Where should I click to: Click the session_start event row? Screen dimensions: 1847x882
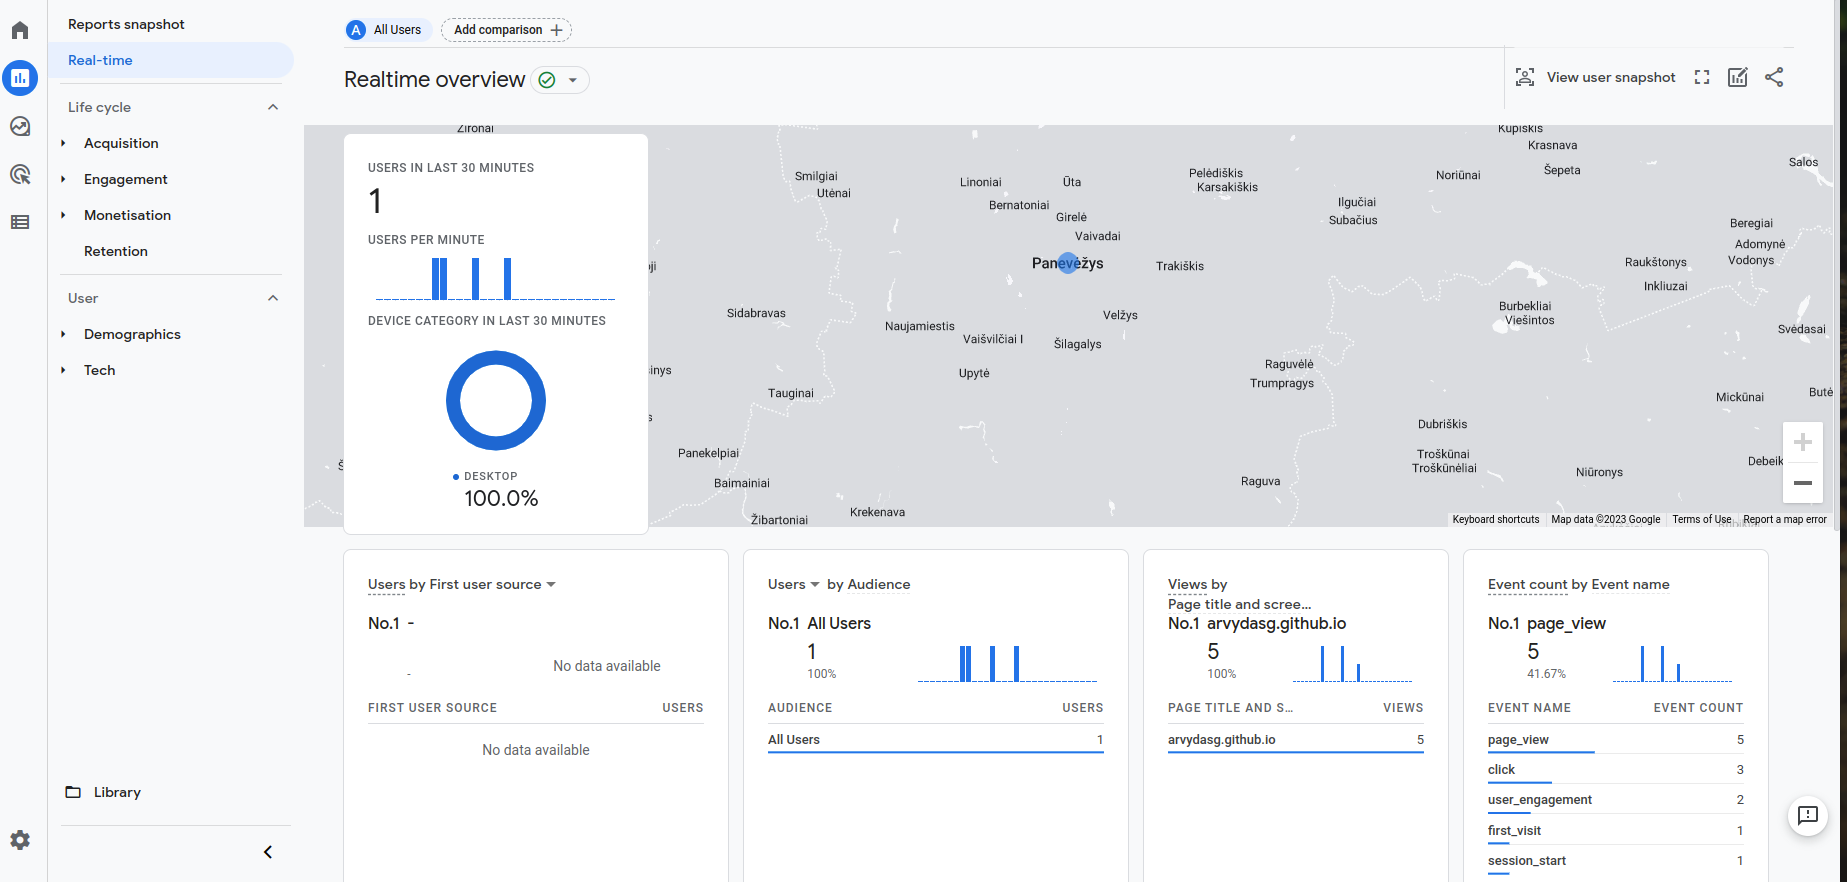(1615, 861)
